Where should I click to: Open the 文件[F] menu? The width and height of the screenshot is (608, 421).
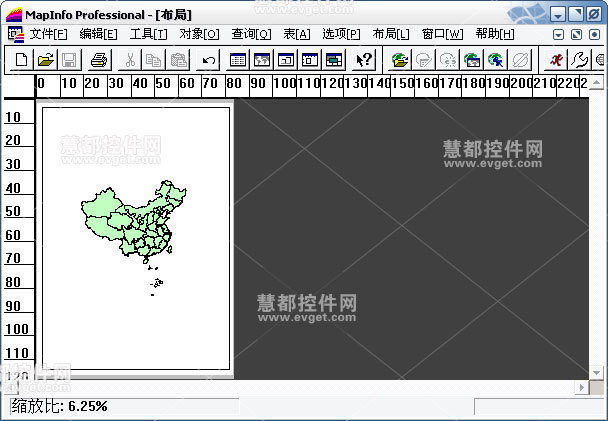point(48,34)
